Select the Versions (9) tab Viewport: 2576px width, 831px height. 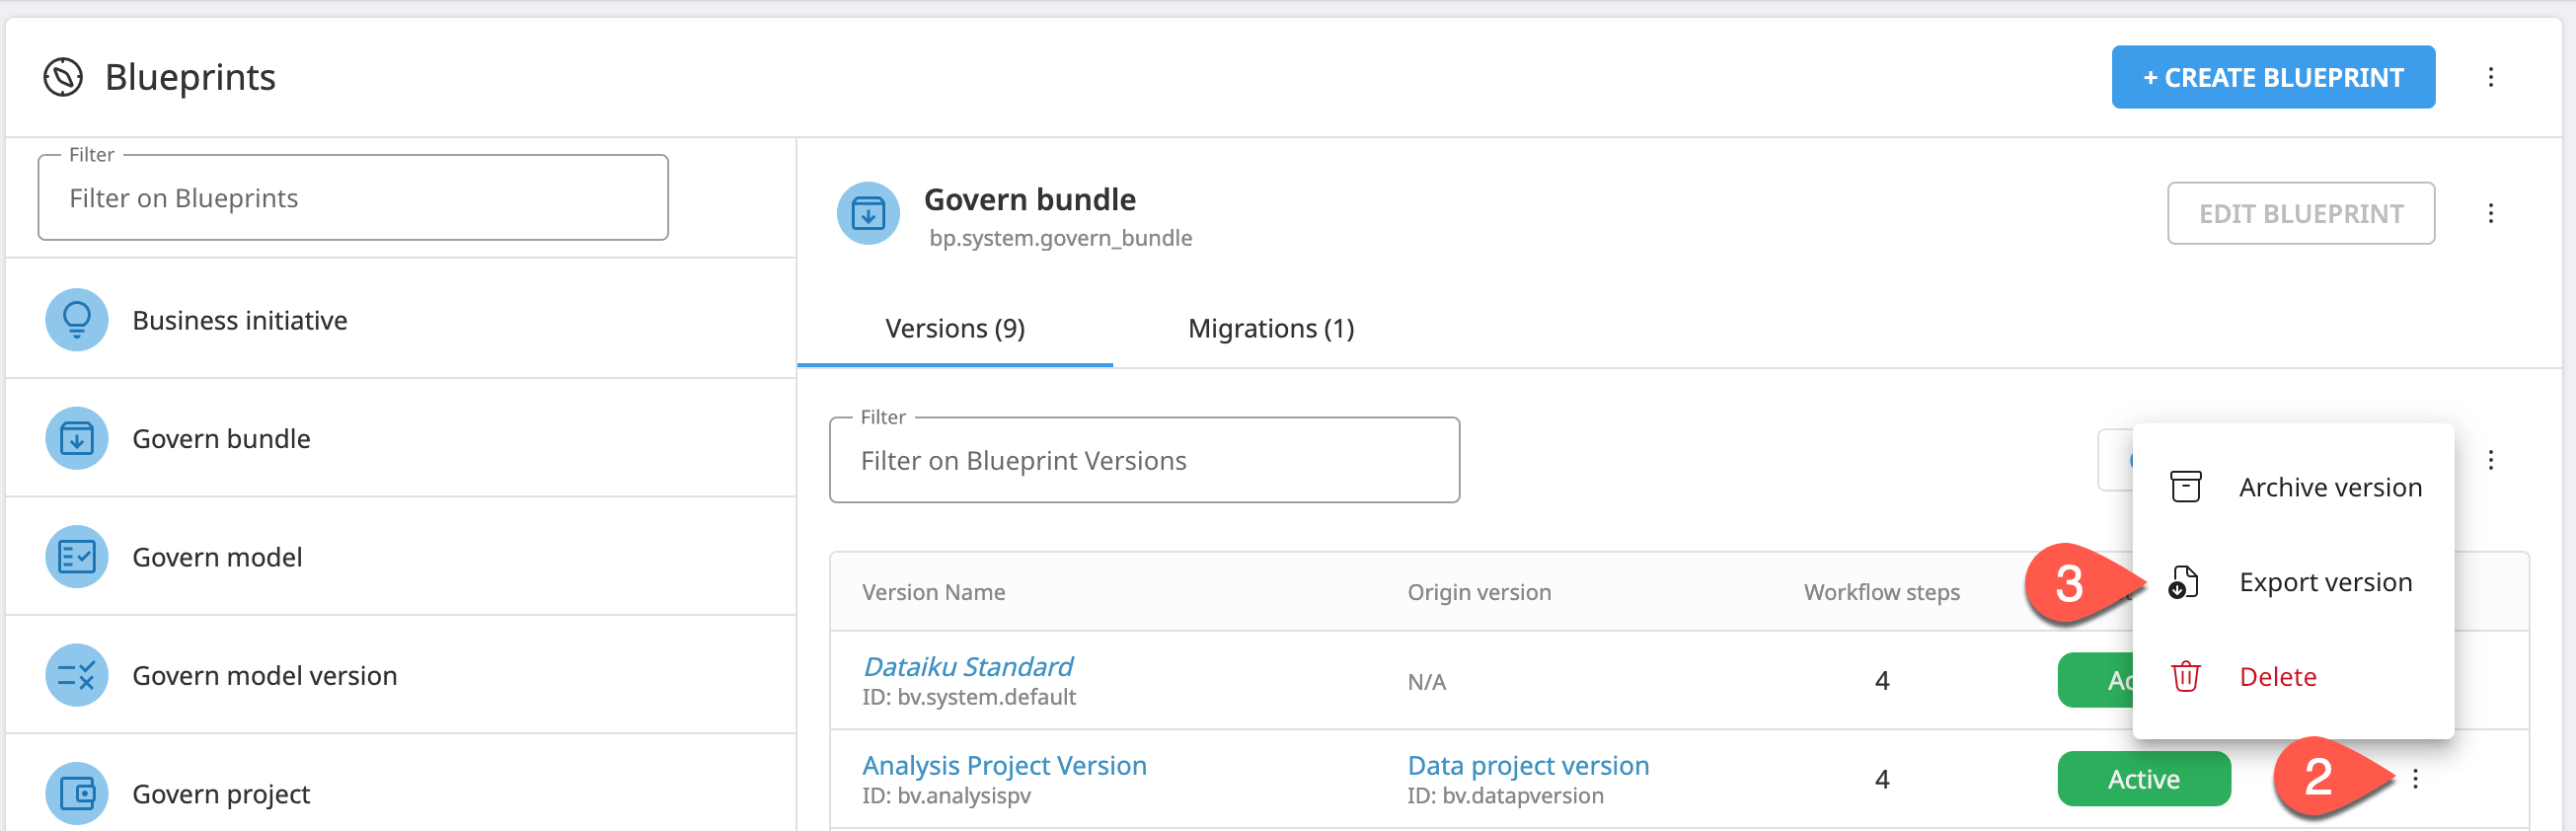coord(954,329)
